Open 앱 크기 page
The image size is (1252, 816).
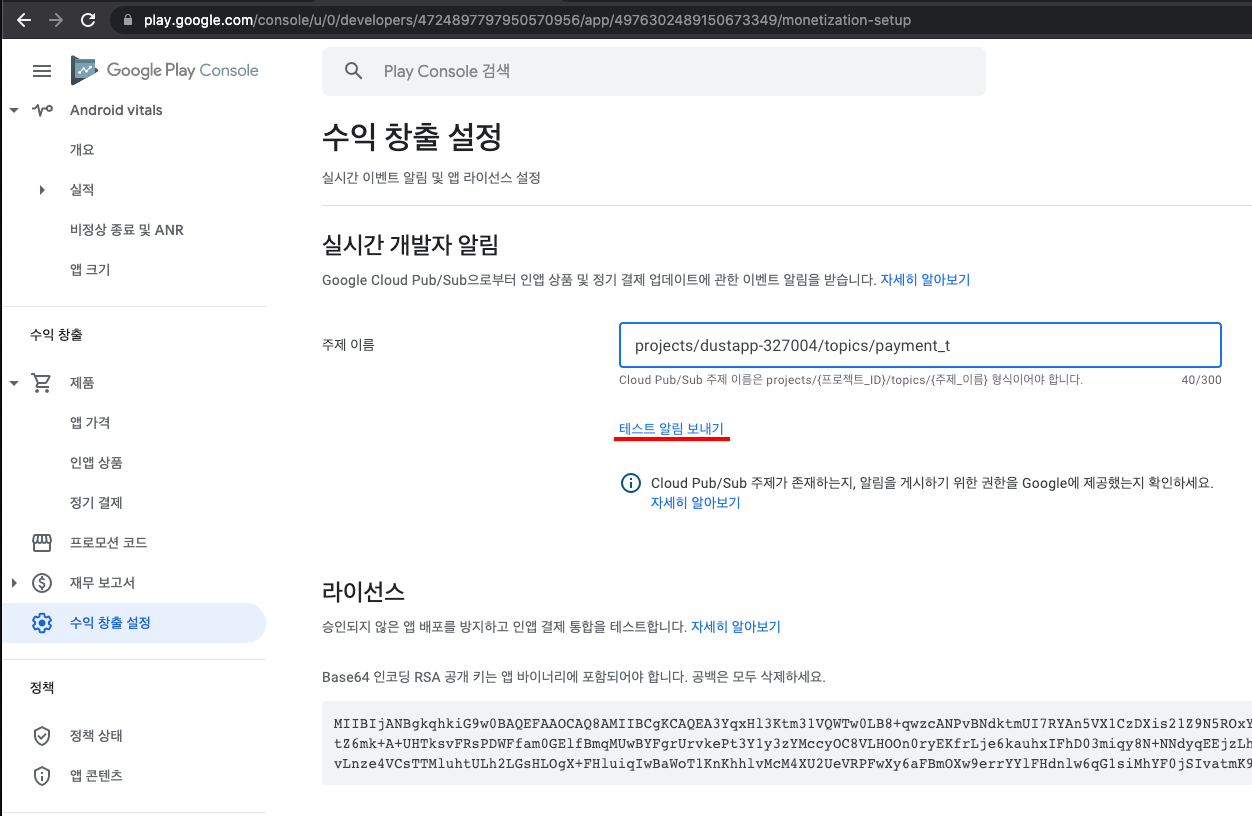(x=90, y=270)
